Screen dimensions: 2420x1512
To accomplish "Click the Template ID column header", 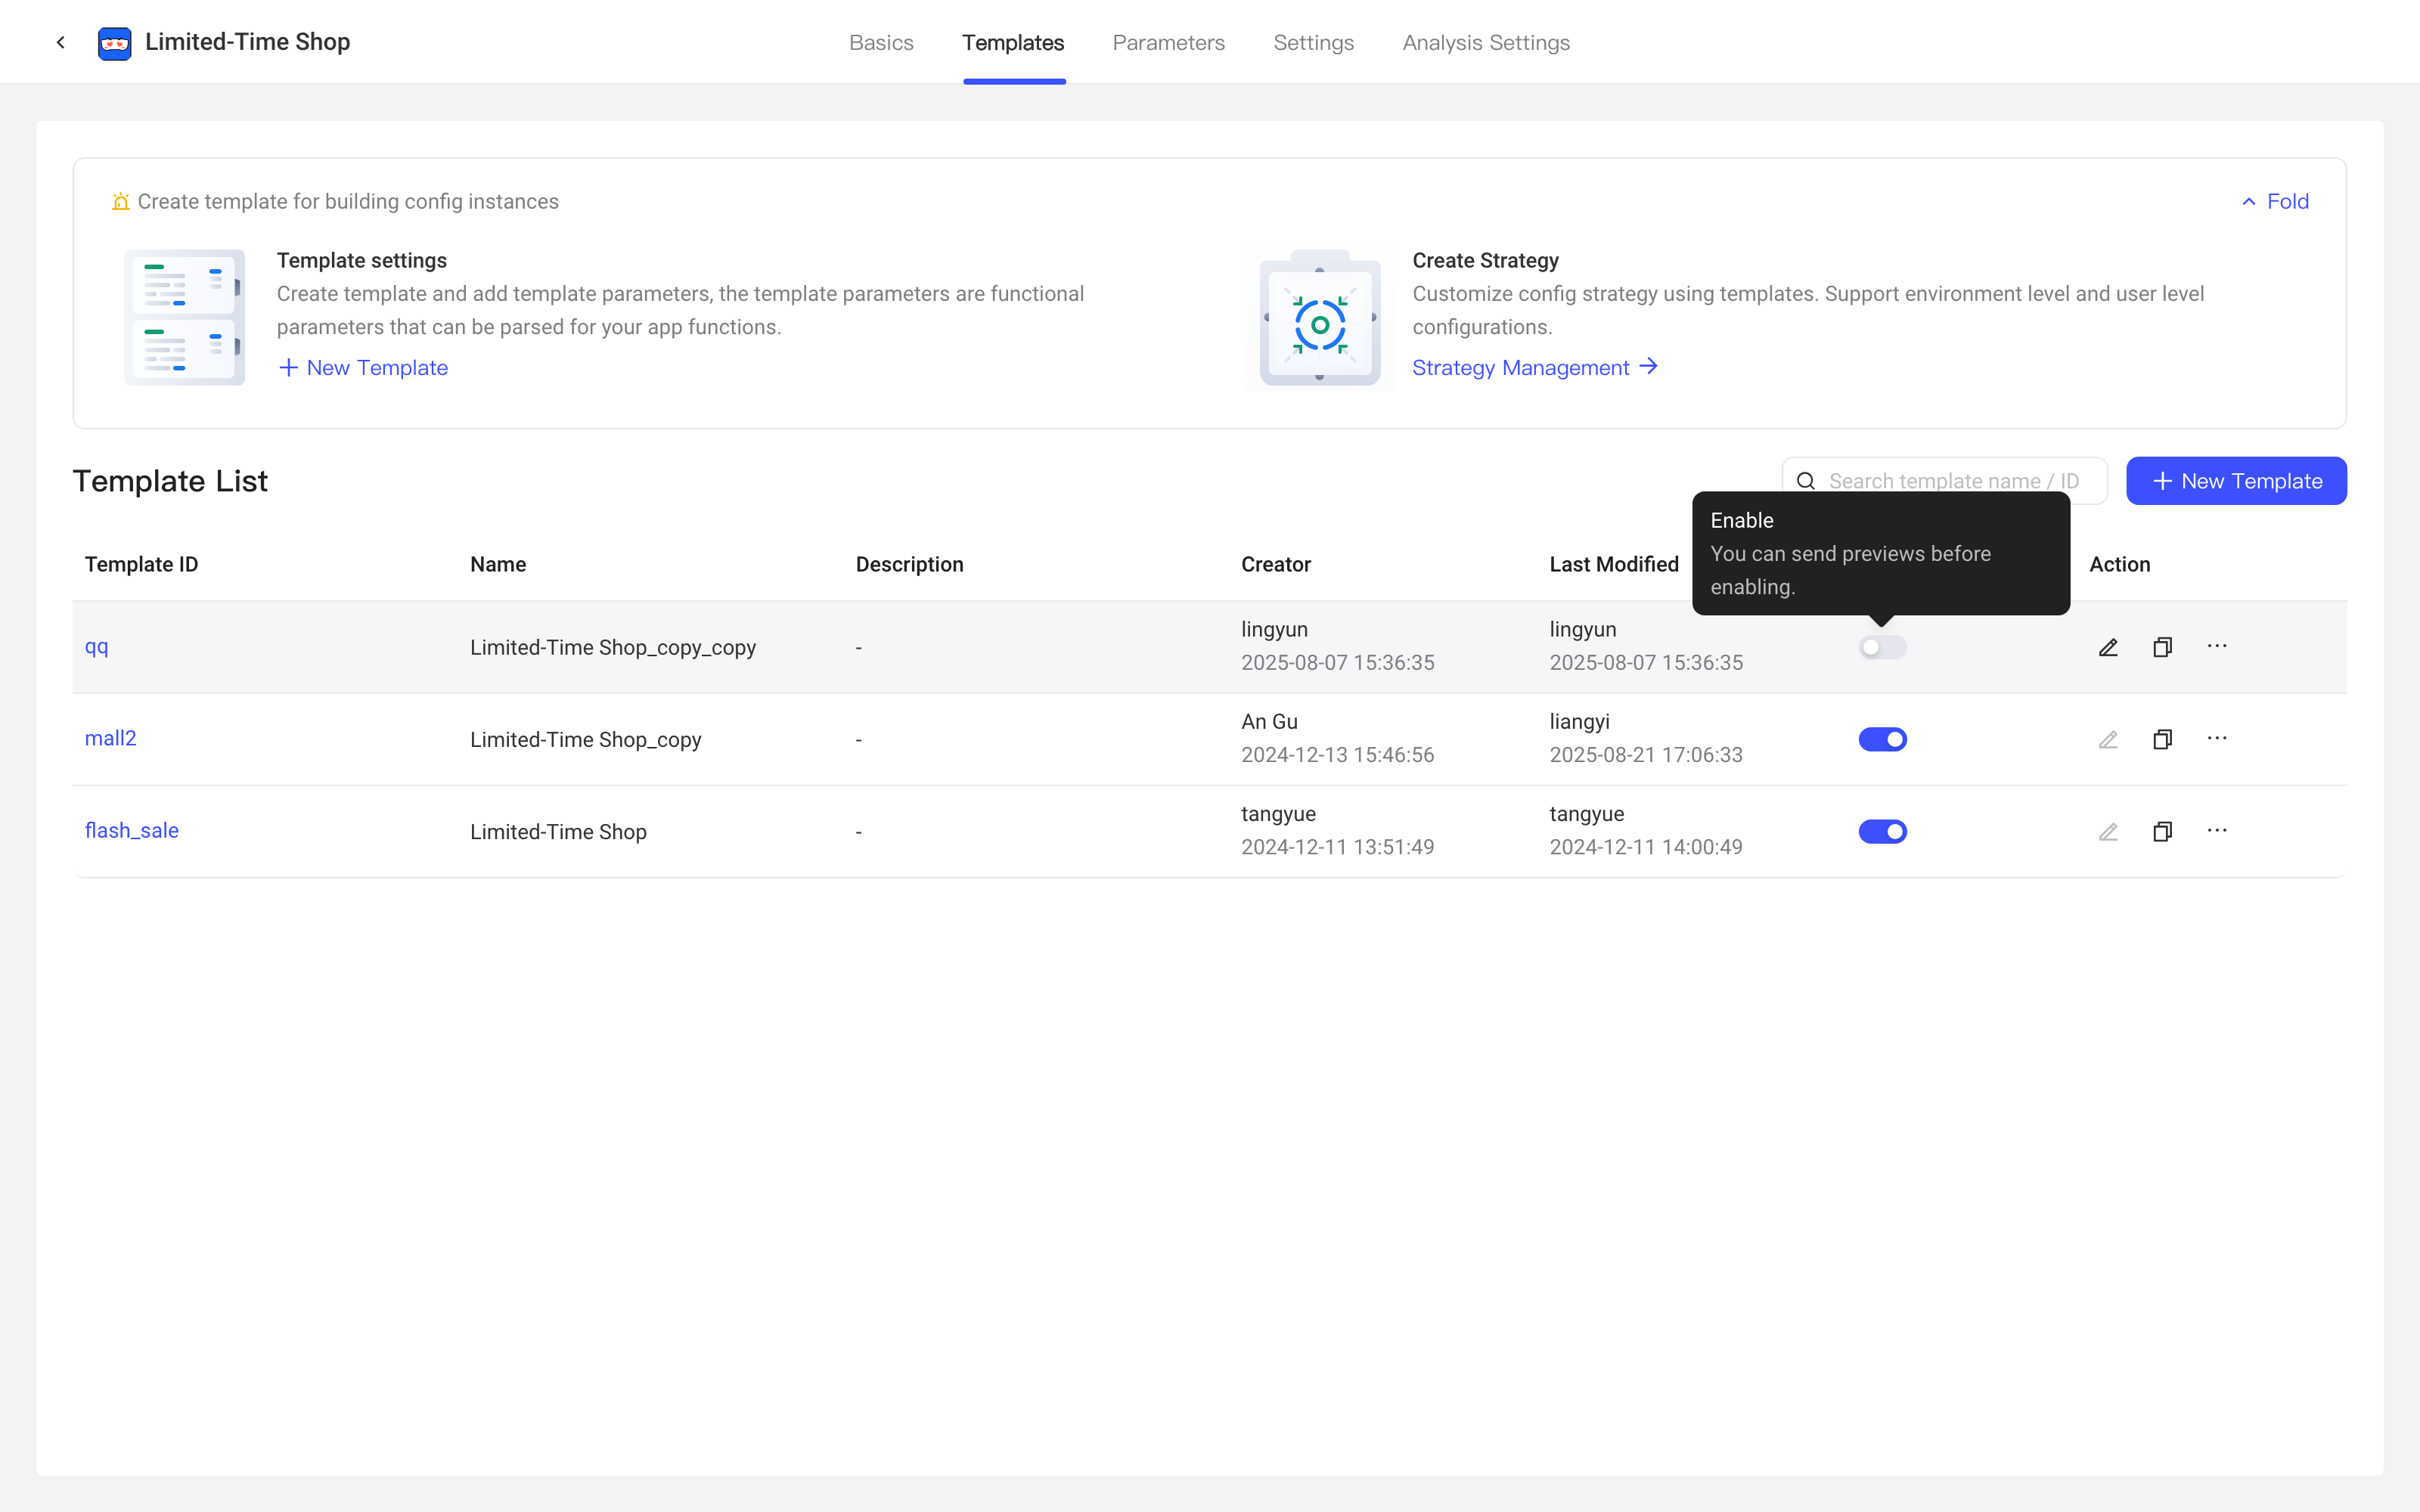I will (141, 564).
